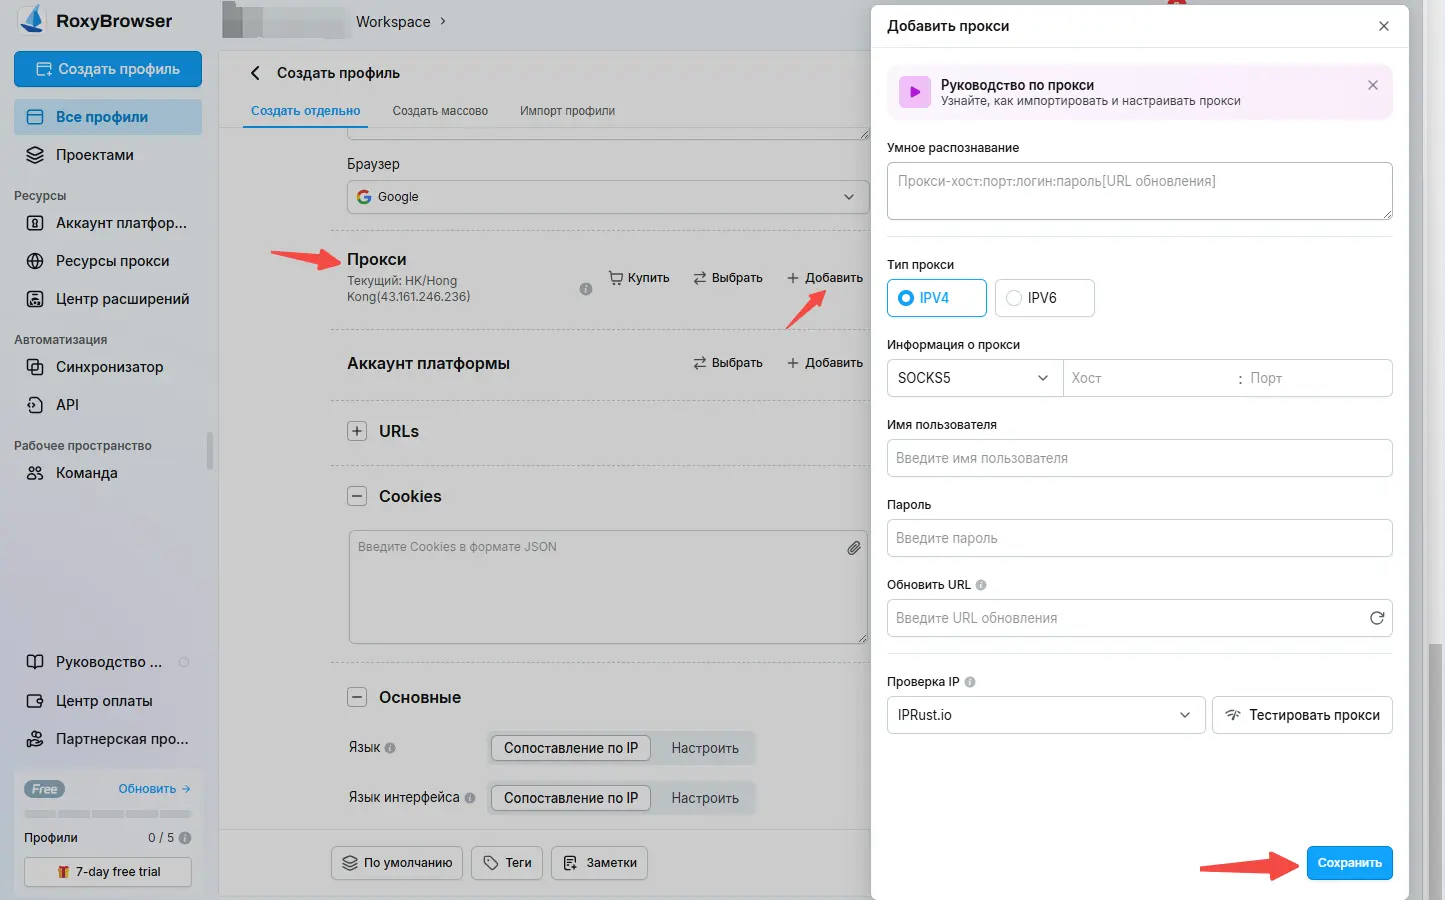Open Центр расширений in the sidebar
This screenshot has height=900, width=1445.
(122, 299)
